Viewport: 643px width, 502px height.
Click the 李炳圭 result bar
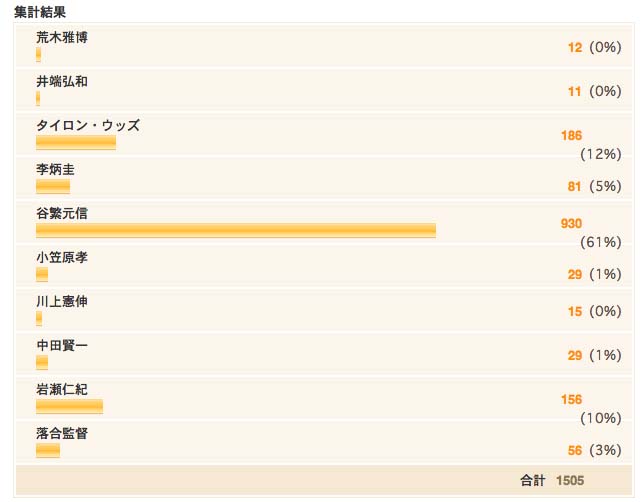[53, 187]
